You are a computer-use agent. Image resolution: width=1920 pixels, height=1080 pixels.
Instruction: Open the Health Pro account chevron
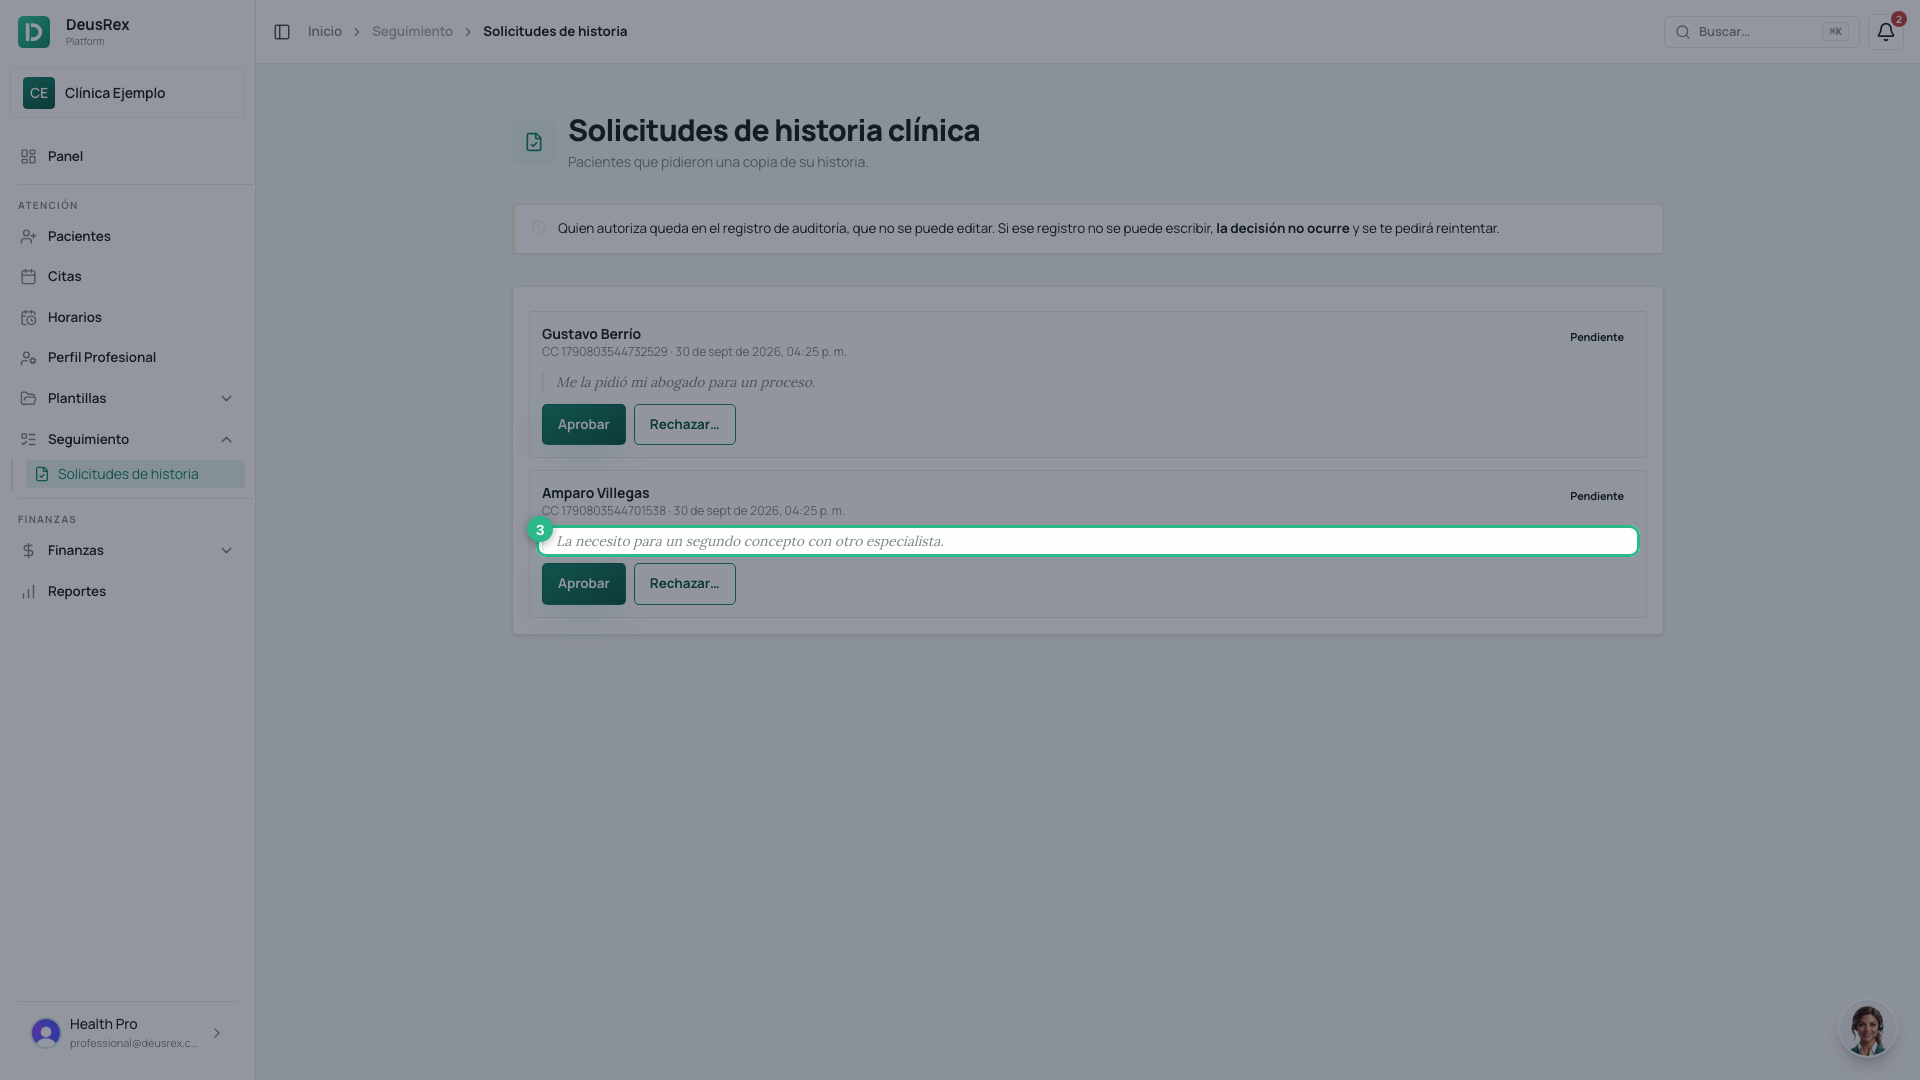pos(217,1033)
